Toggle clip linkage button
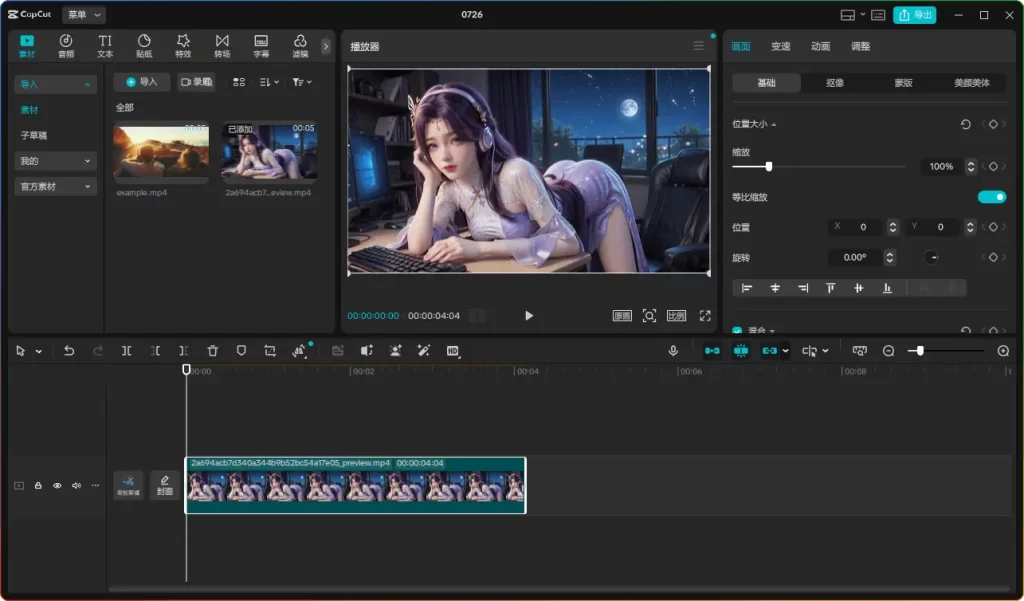The height and width of the screenshot is (601, 1024). 770,351
